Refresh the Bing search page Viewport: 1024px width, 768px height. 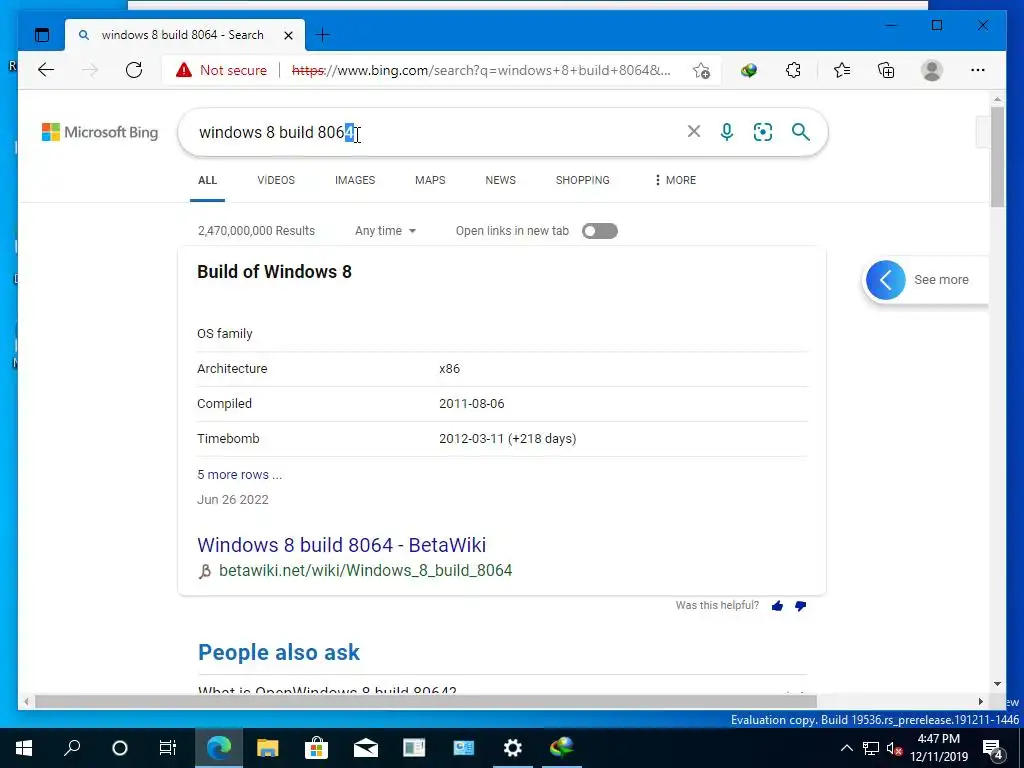pos(134,70)
